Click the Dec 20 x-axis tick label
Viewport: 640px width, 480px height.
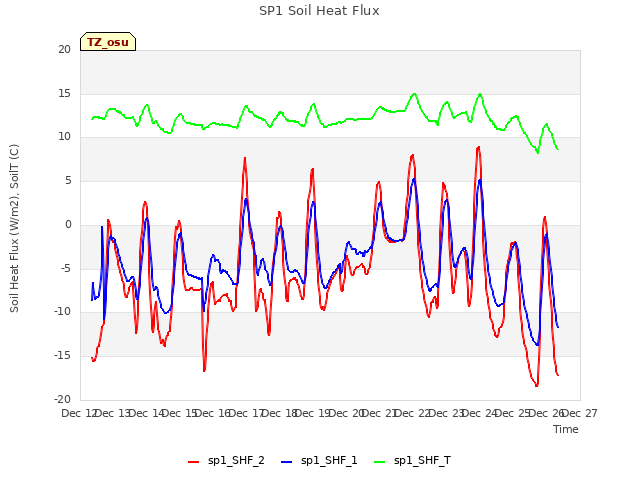click(347, 413)
